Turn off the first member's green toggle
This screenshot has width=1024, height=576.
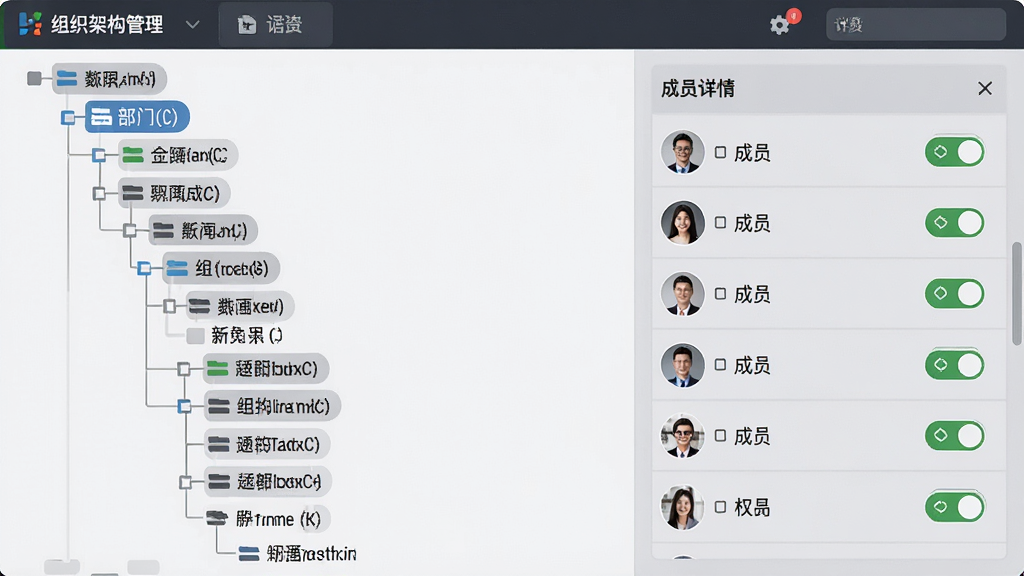(955, 152)
